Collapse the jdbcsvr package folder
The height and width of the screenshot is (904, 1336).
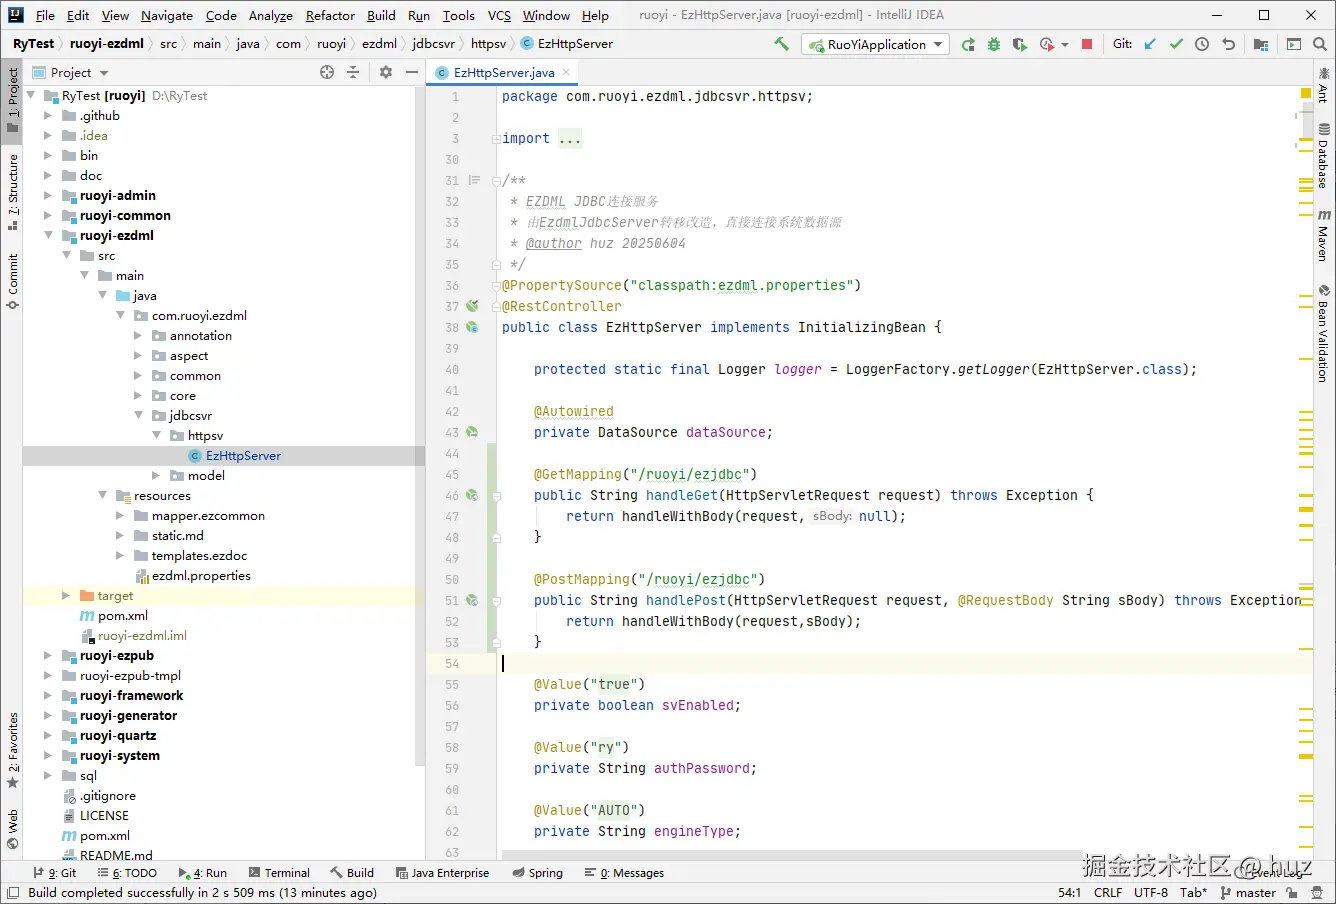pyautogui.click(x=139, y=416)
